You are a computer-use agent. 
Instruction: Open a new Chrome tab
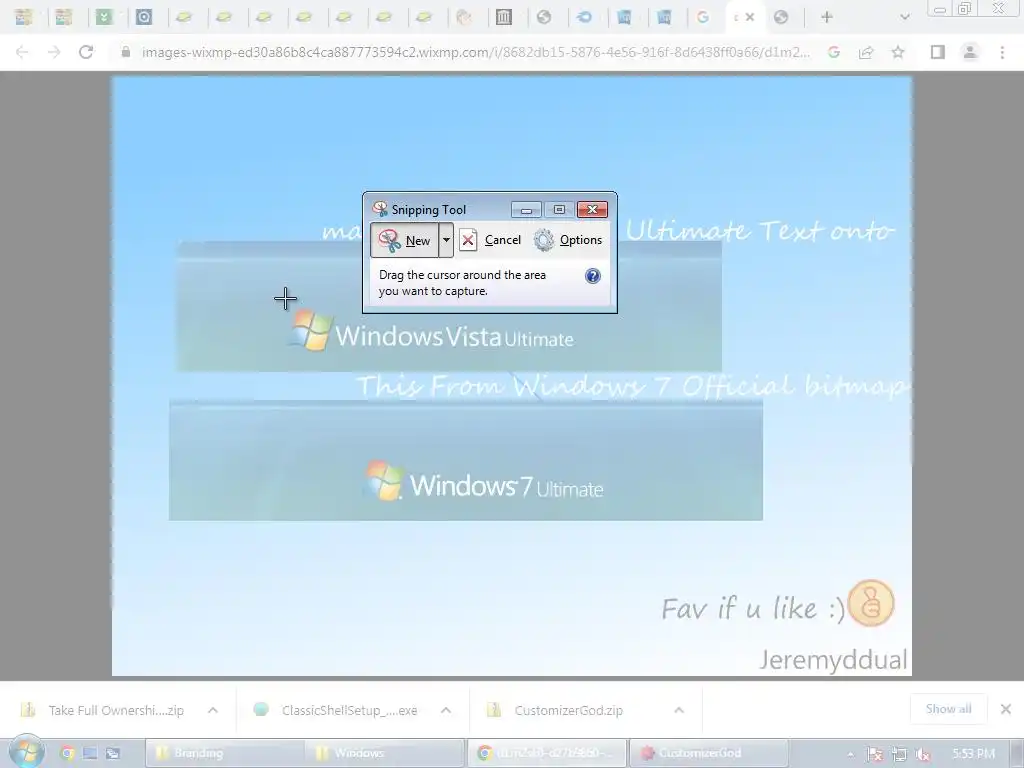(827, 18)
